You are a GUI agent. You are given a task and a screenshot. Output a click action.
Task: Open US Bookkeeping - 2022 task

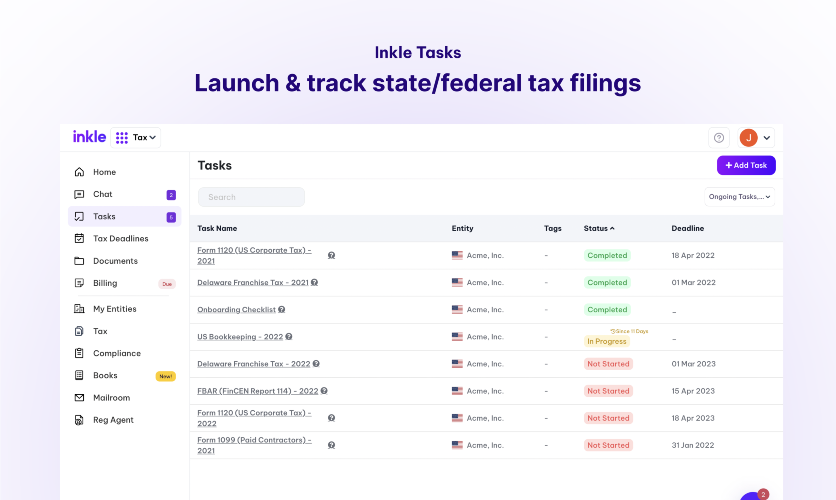[240, 337]
